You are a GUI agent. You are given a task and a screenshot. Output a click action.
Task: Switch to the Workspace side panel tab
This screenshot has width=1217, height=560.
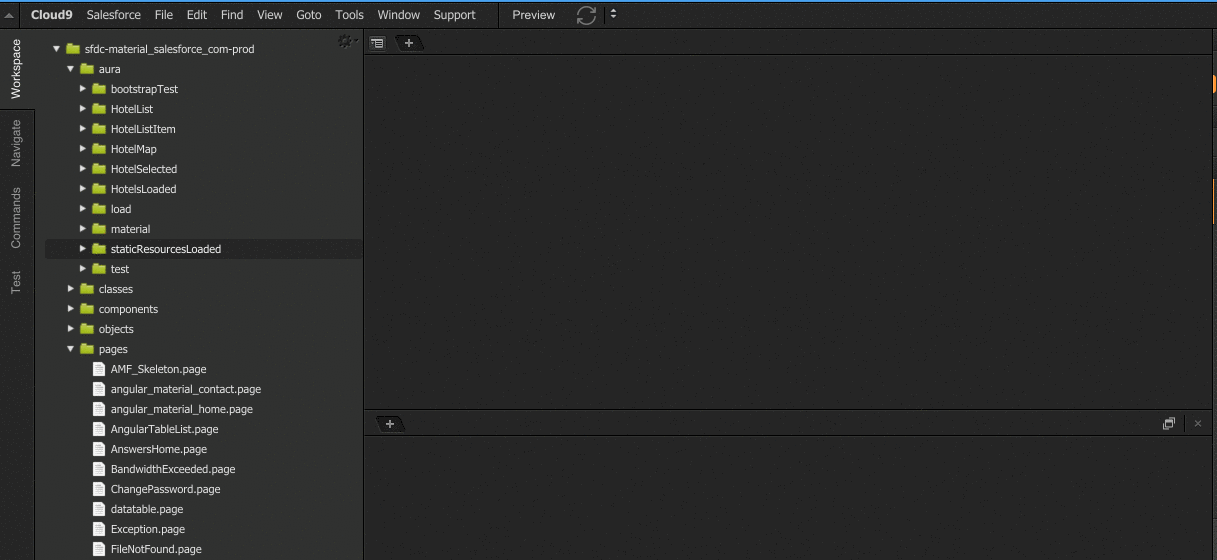click(16, 69)
